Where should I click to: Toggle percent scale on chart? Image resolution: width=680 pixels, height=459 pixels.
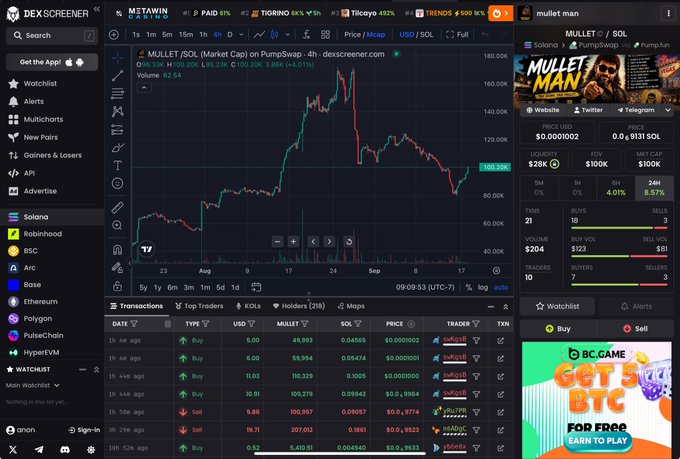(x=468, y=287)
